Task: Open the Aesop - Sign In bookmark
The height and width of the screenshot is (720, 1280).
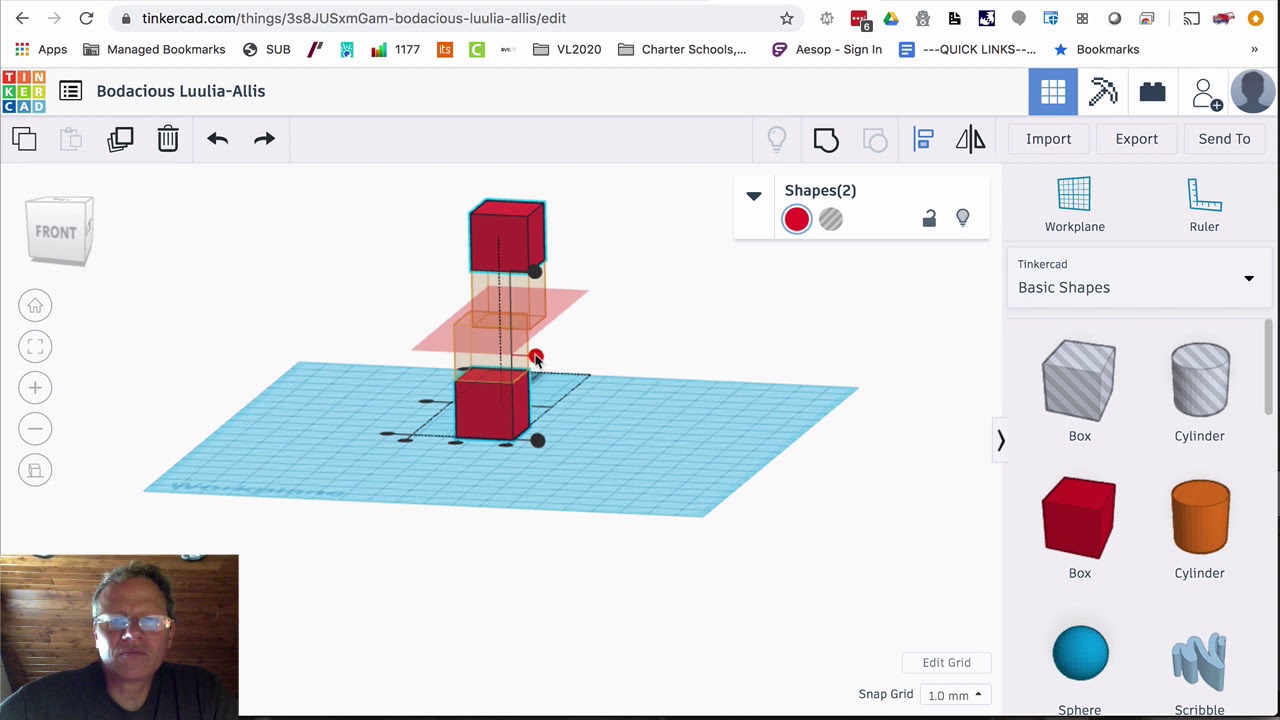Action: 827,49
